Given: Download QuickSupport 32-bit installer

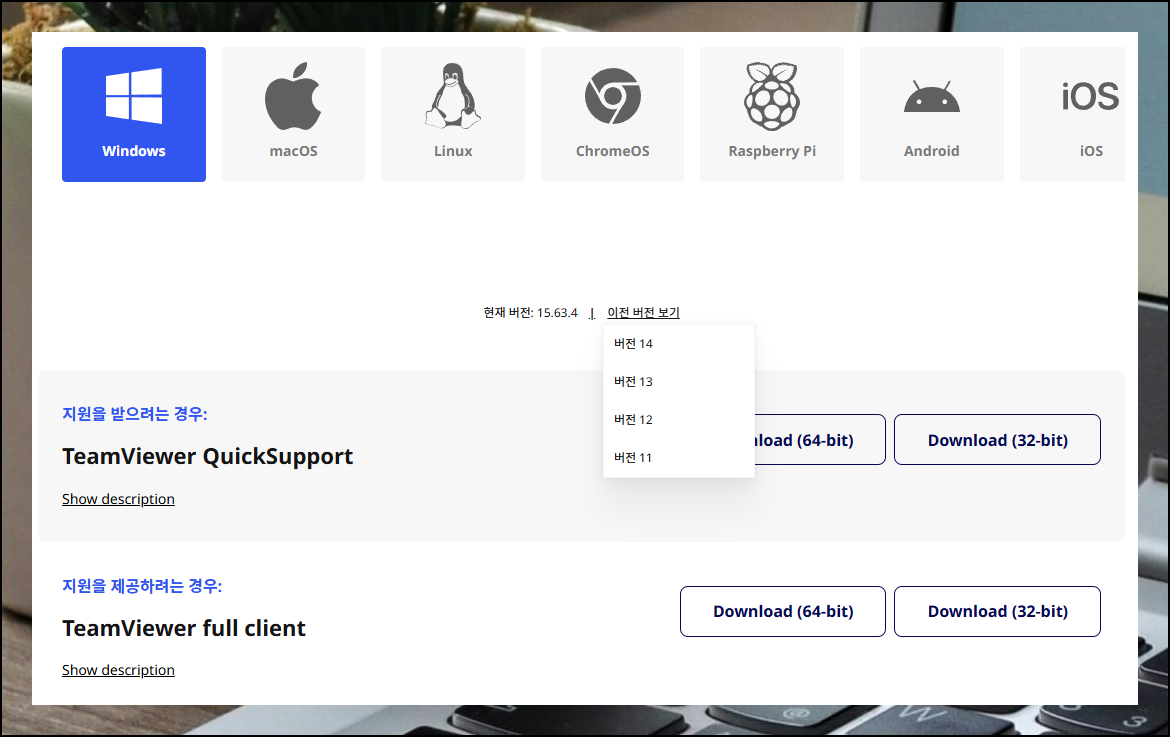Looking at the screenshot, I should click(998, 440).
